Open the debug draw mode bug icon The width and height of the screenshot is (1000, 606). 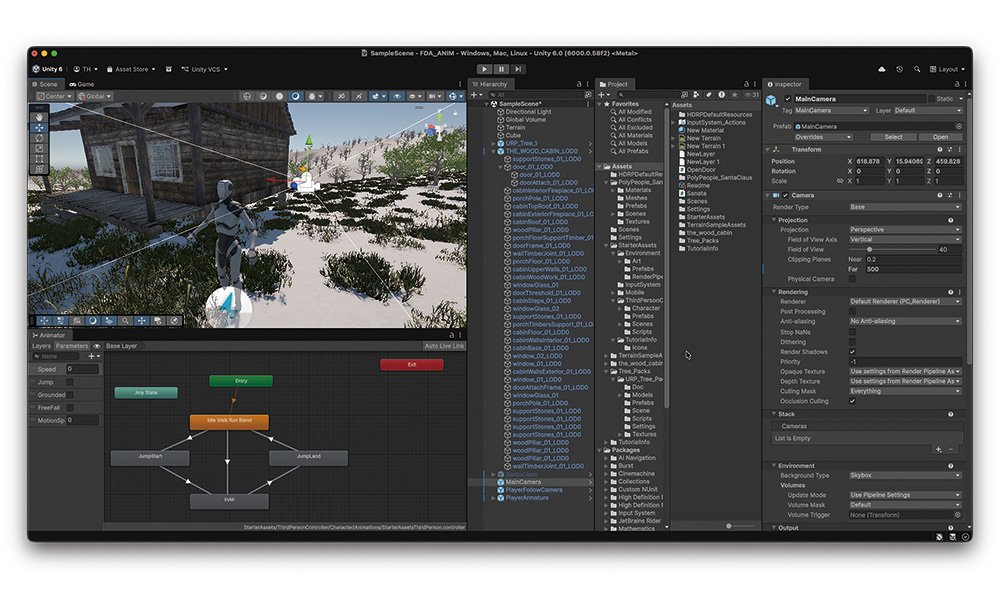coord(312,96)
